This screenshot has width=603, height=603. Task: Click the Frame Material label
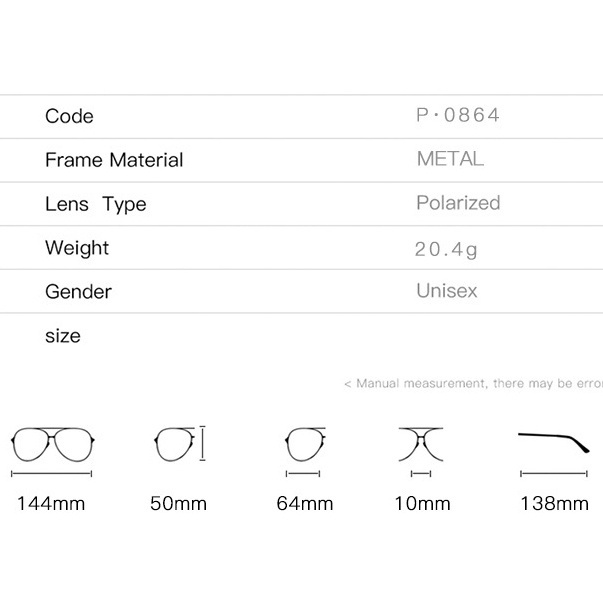[x=114, y=160]
